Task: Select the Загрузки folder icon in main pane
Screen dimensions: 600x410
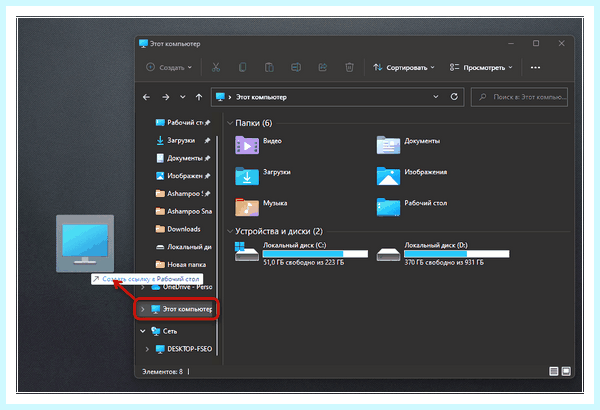Action: pyautogui.click(x=247, y=176)
